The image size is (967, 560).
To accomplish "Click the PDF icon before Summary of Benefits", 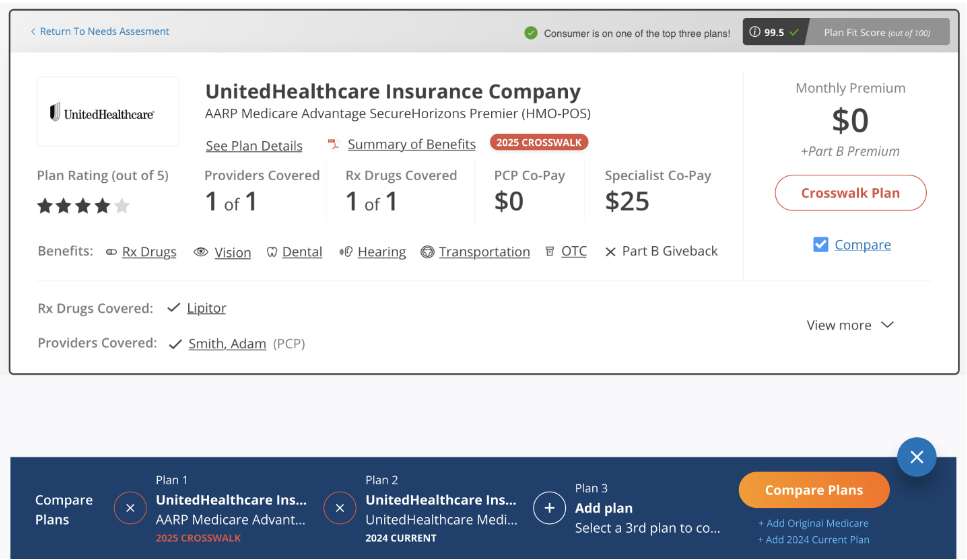I will point(334,144).
